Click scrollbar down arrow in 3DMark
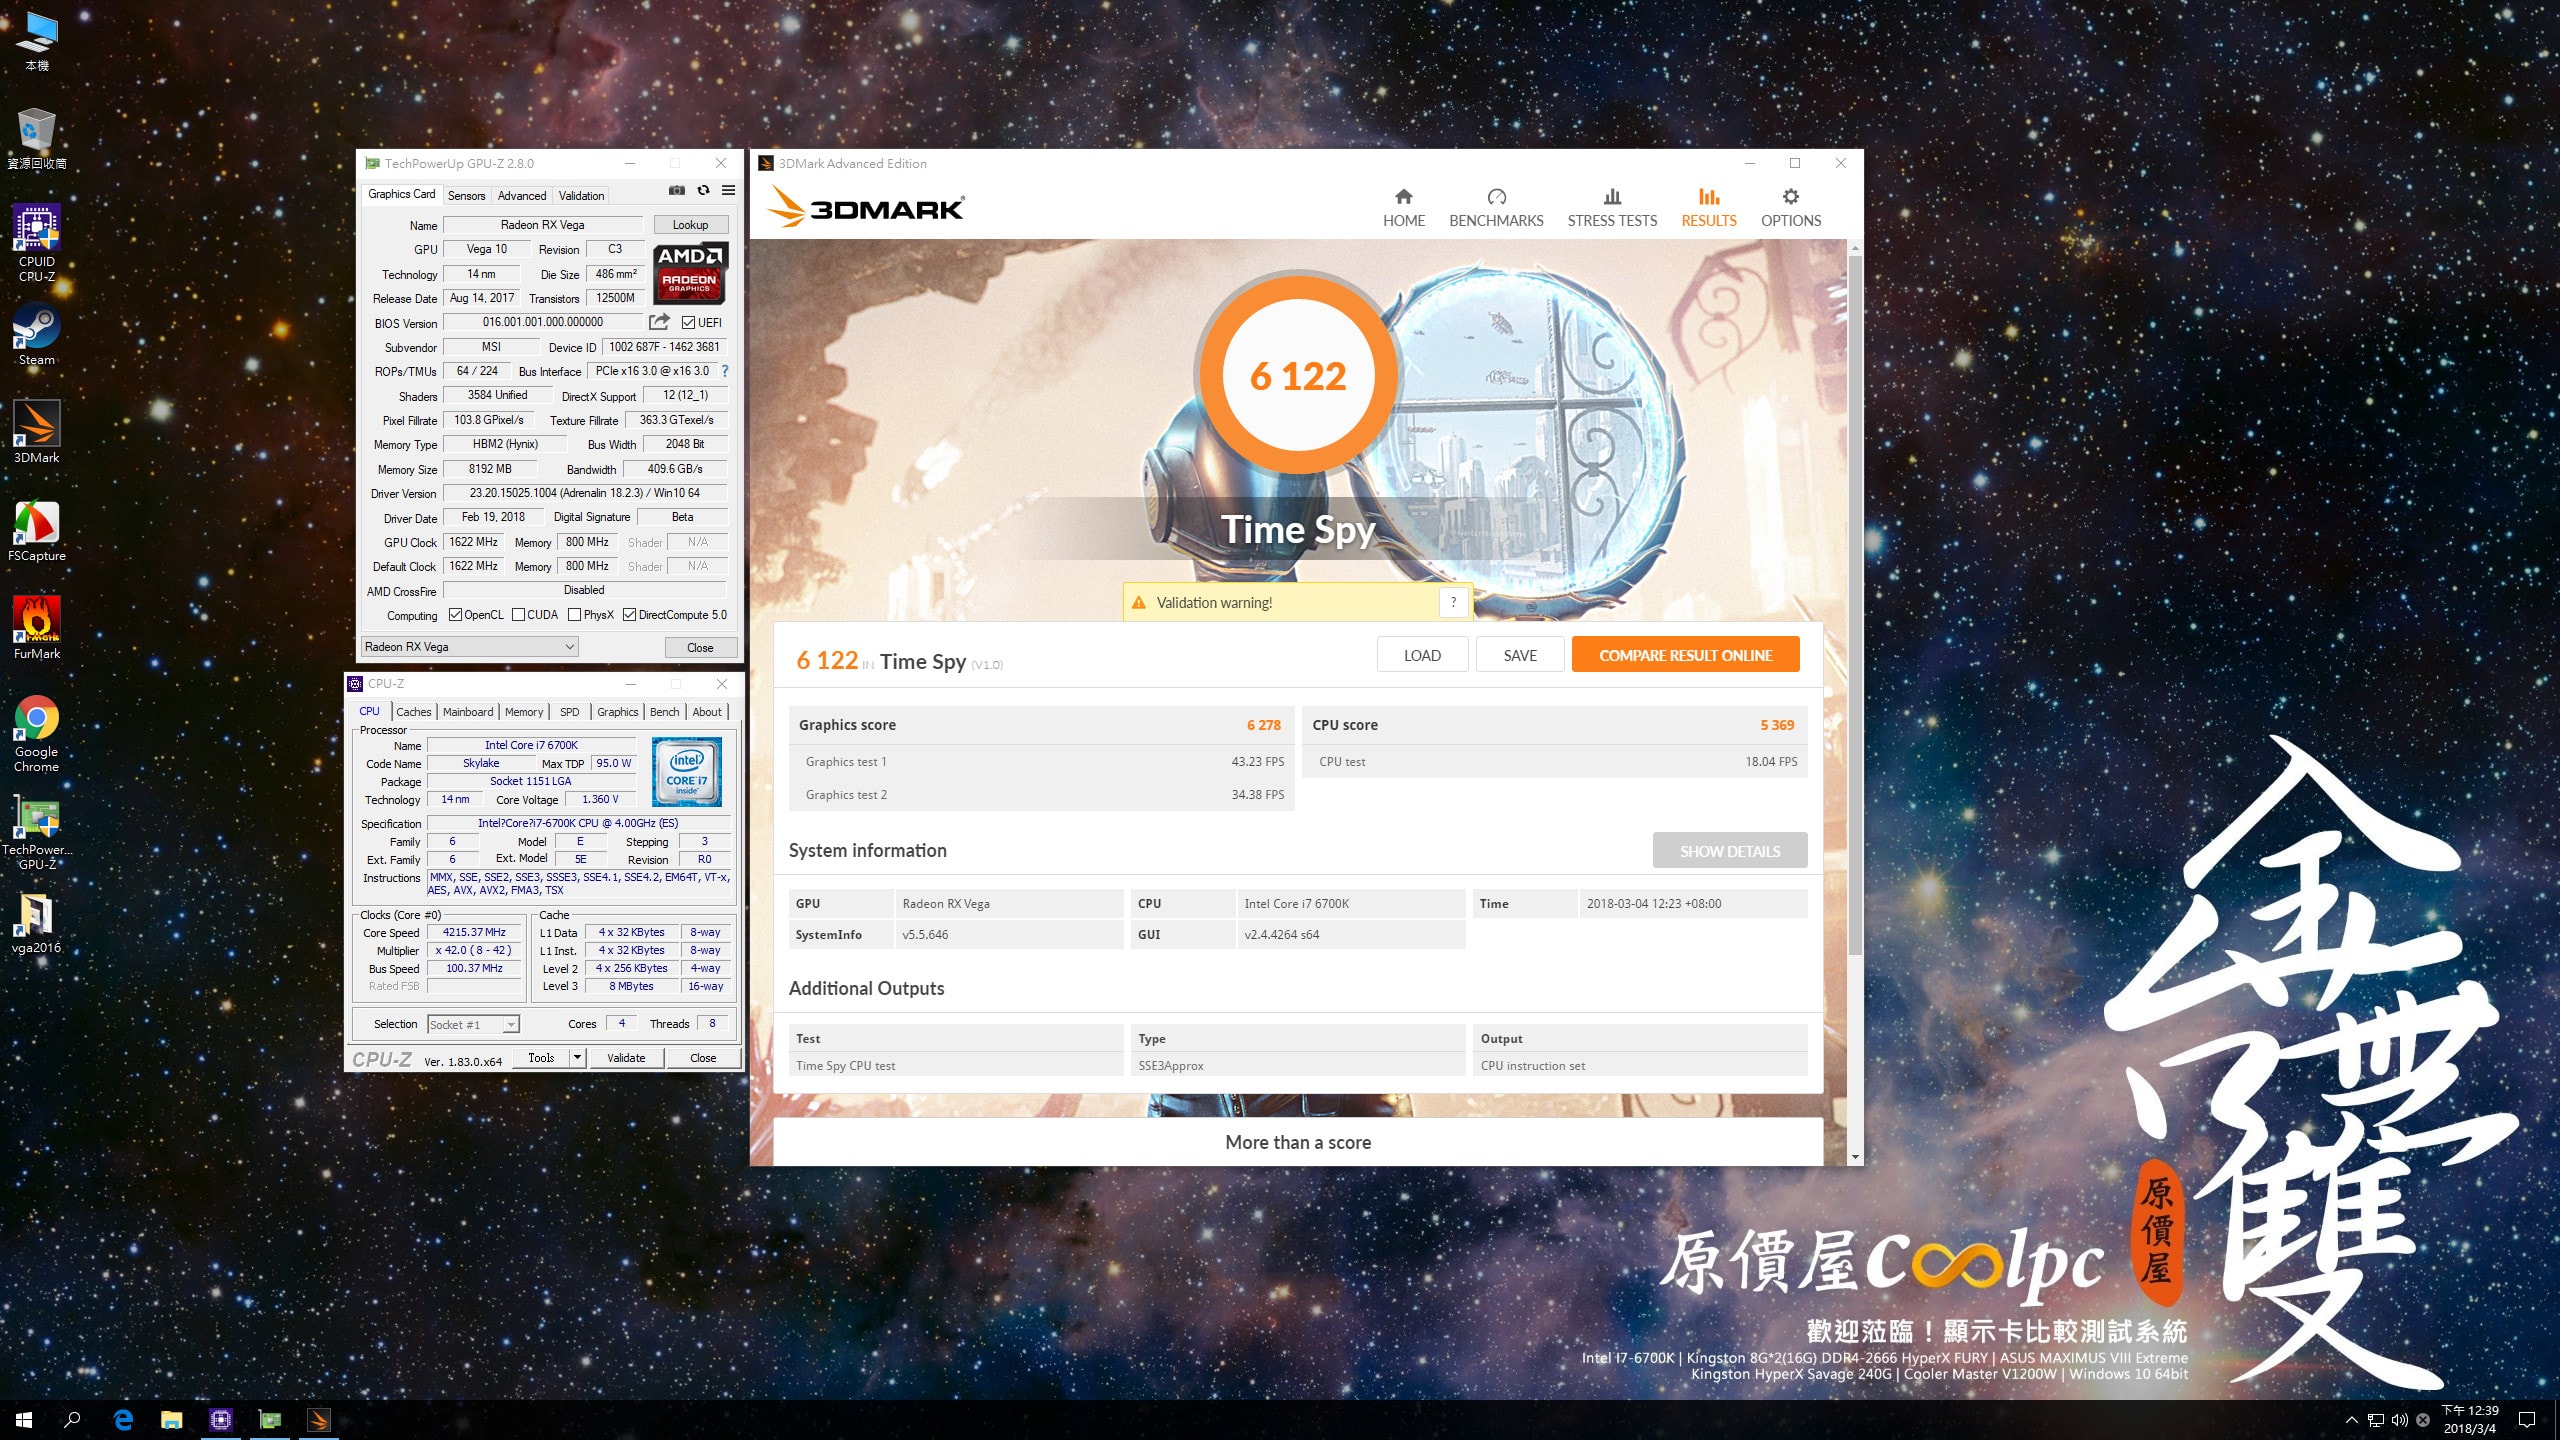Screen dimensions: 2560x1440 pyautogui.click(x=1855, y=1157)
